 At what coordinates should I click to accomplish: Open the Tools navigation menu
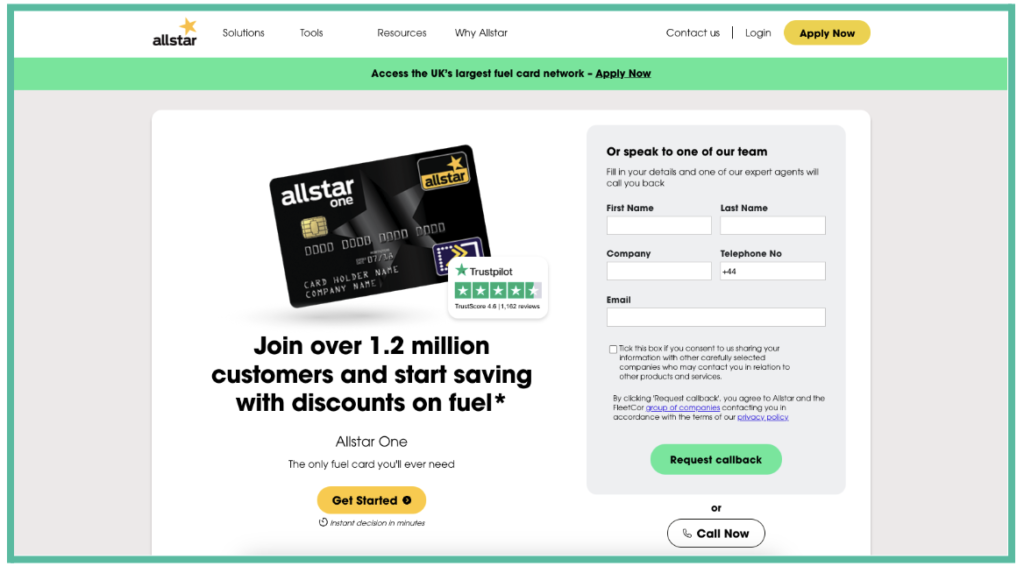pyautogui.click(x=312, y=33)
